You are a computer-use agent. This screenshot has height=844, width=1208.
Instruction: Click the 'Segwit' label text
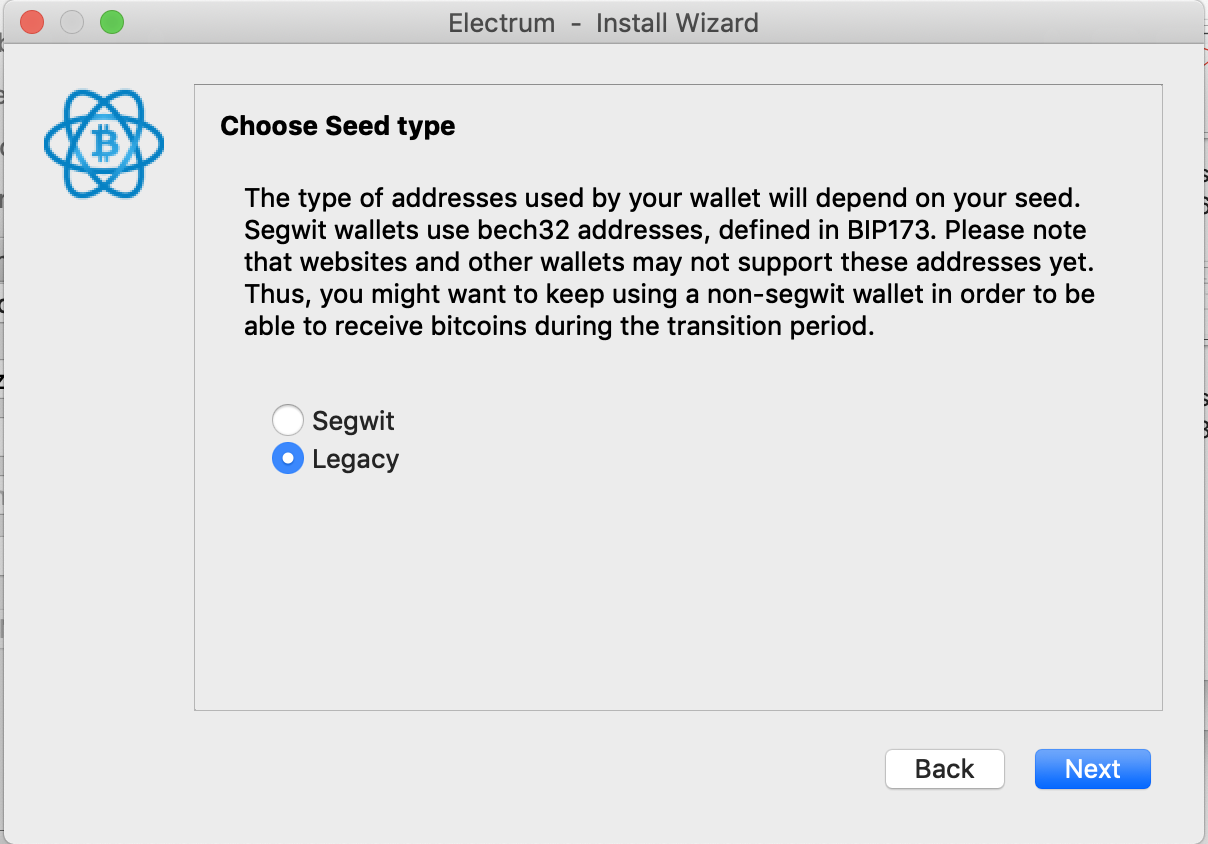(x=352, y=420)
